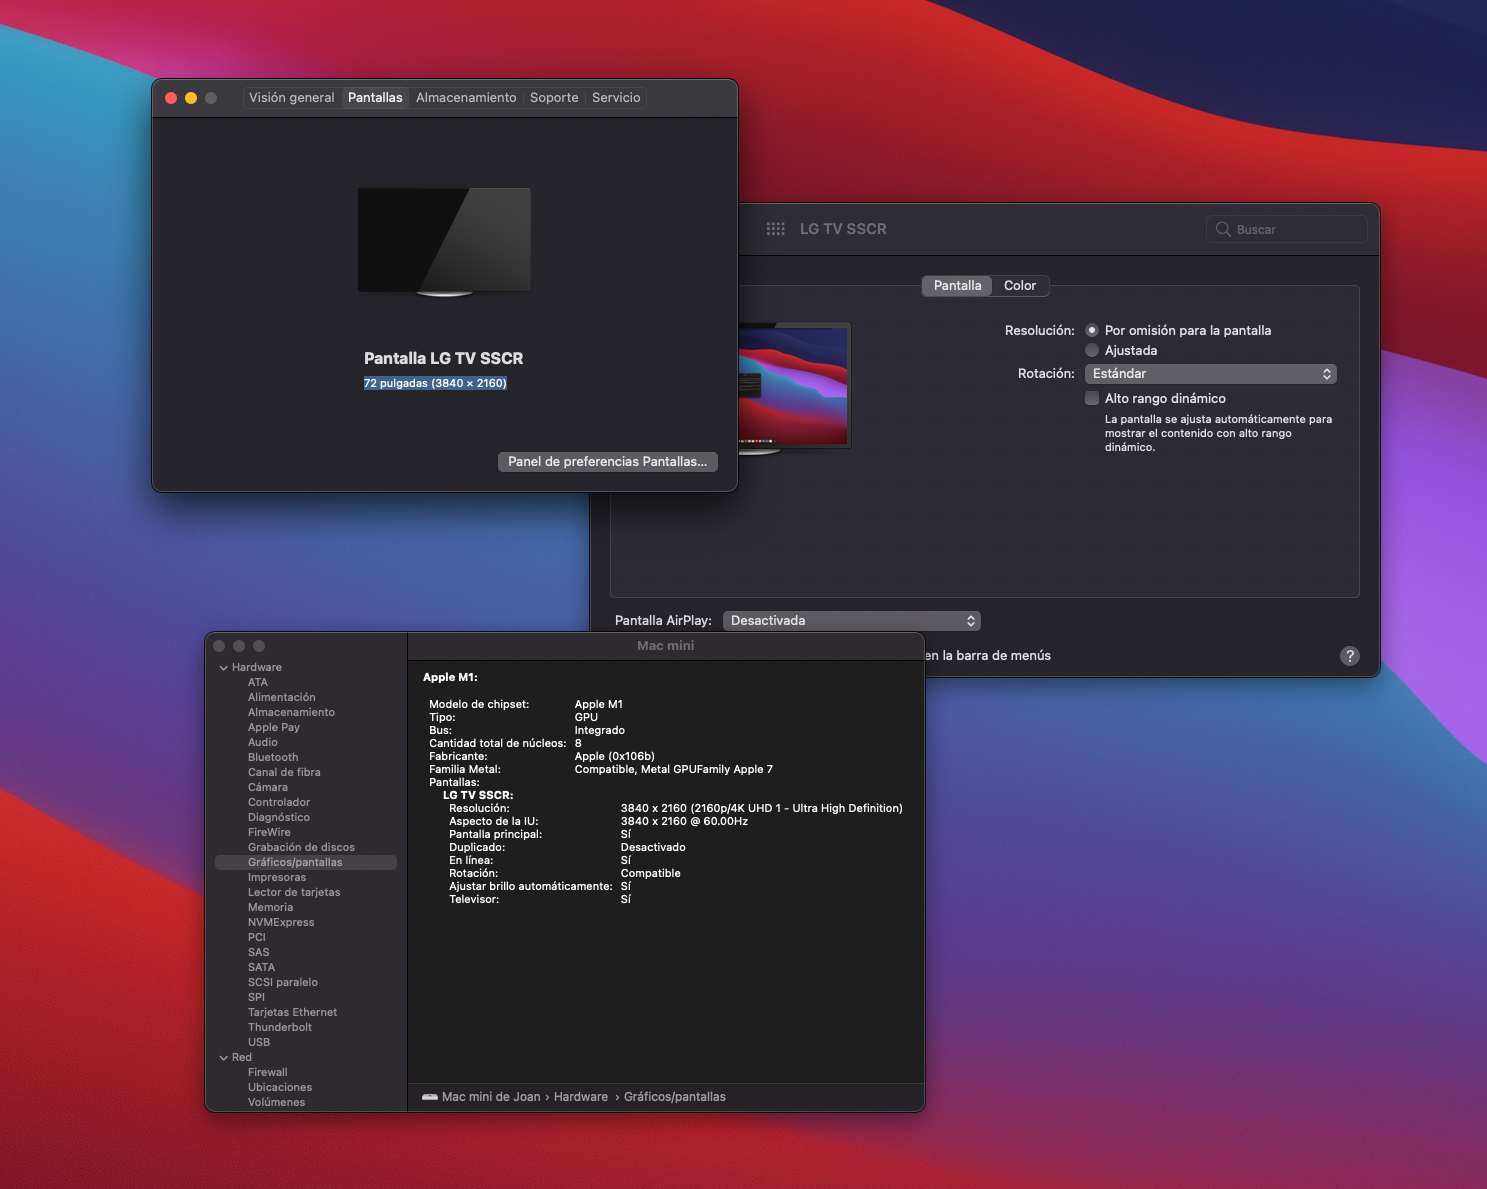Select 'SPI' in the sidebar

coord(257,997)
